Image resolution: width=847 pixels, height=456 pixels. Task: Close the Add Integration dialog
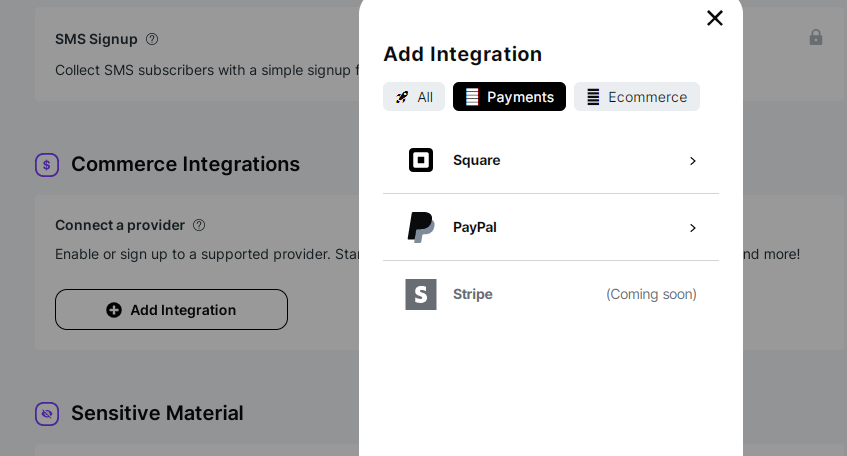click(714, 18)
